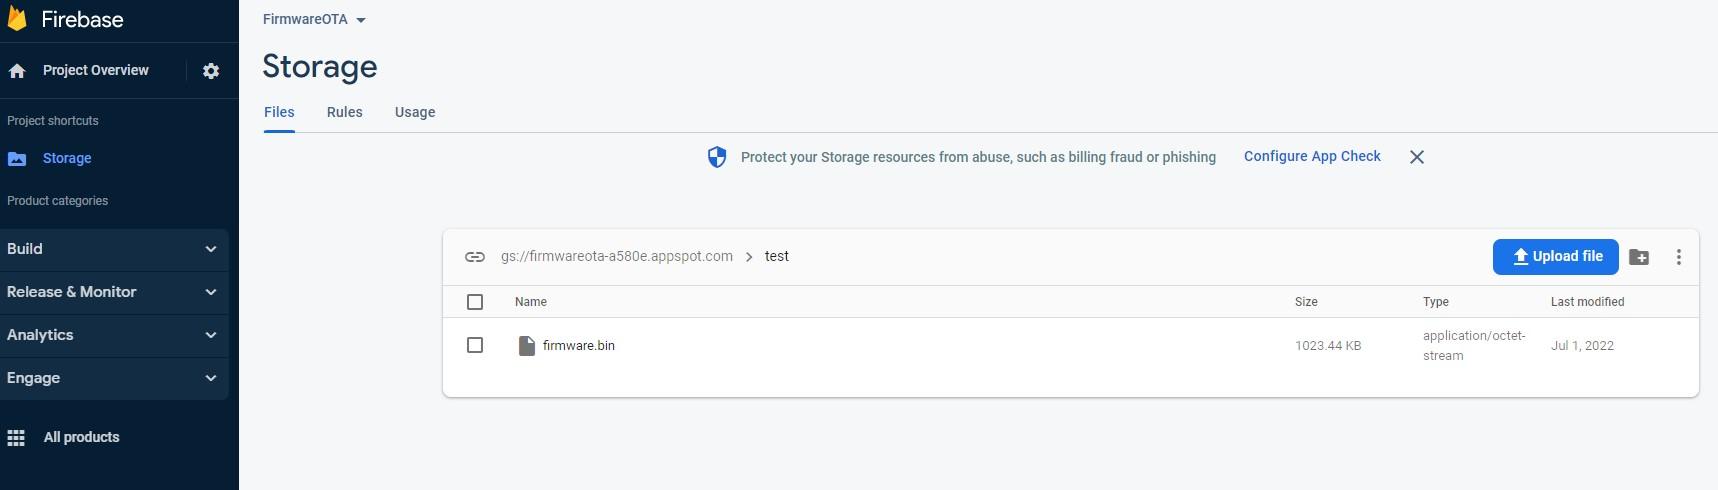Screen dimensions: 1718x490
Task: Click Configure App Check link
Action: coord(1312,156)
